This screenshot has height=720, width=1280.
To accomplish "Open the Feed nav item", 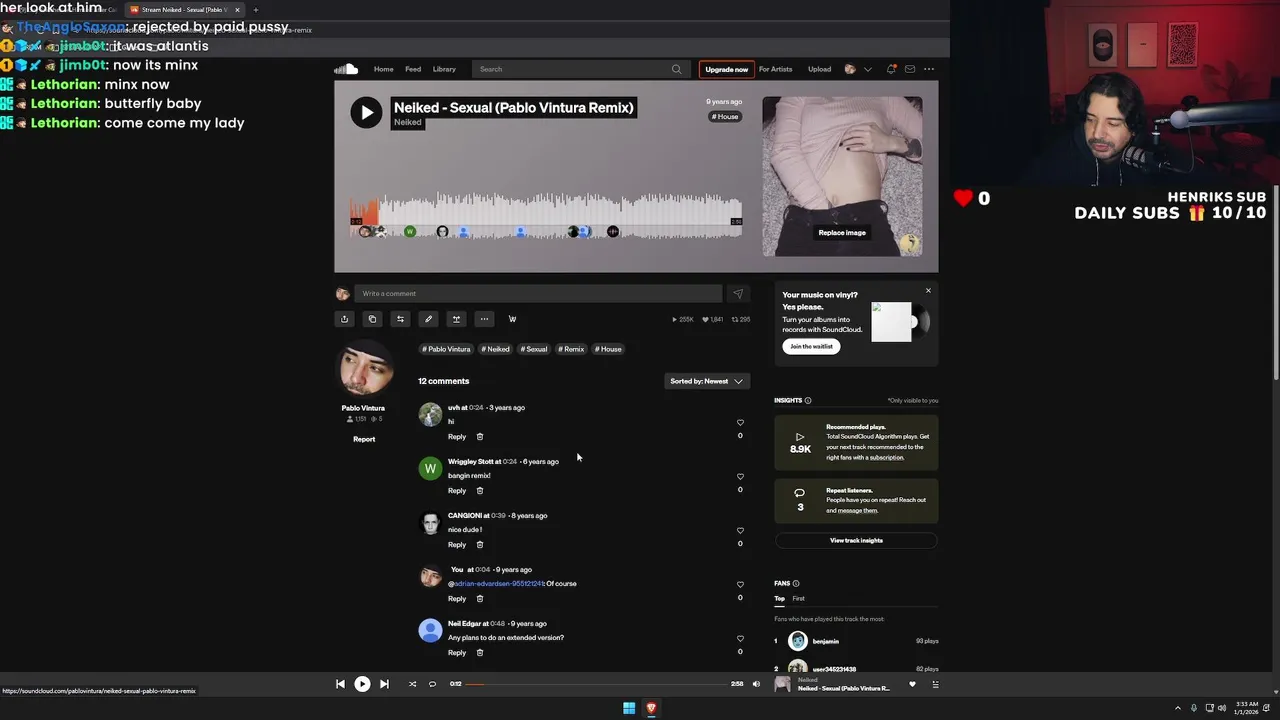I will [x=413, y=69].
